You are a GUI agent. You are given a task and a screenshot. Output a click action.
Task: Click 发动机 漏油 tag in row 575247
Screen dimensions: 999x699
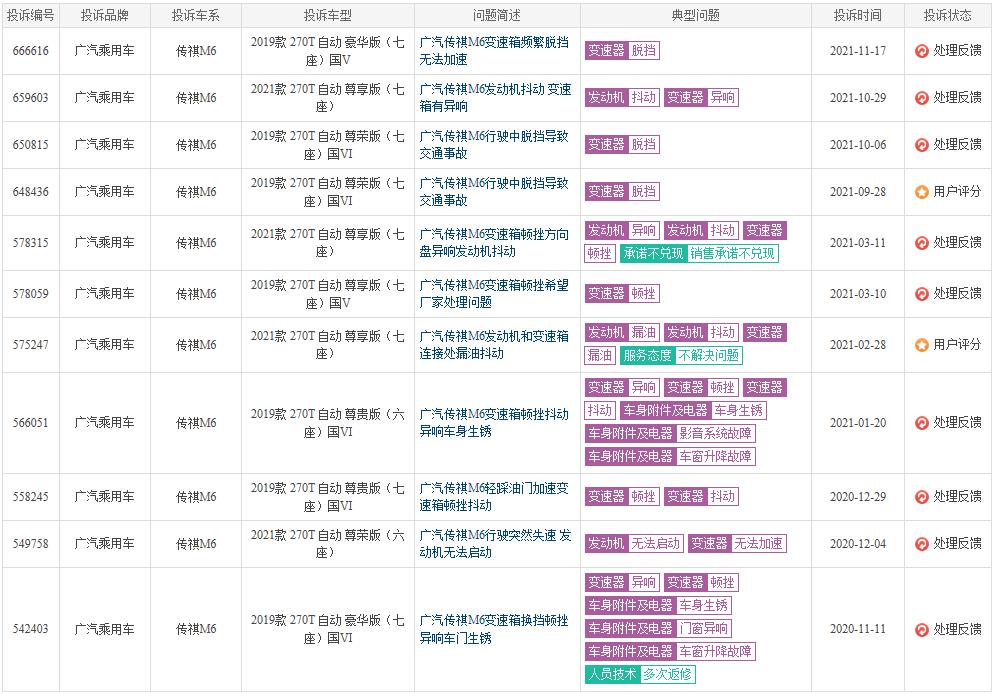[x=622, y=333]
